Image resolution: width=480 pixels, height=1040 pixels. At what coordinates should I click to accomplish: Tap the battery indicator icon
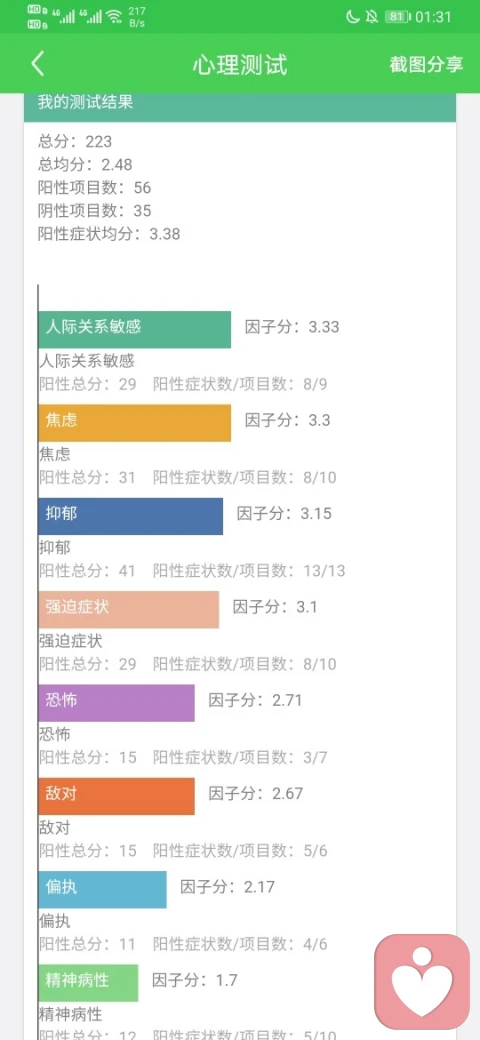396,17
